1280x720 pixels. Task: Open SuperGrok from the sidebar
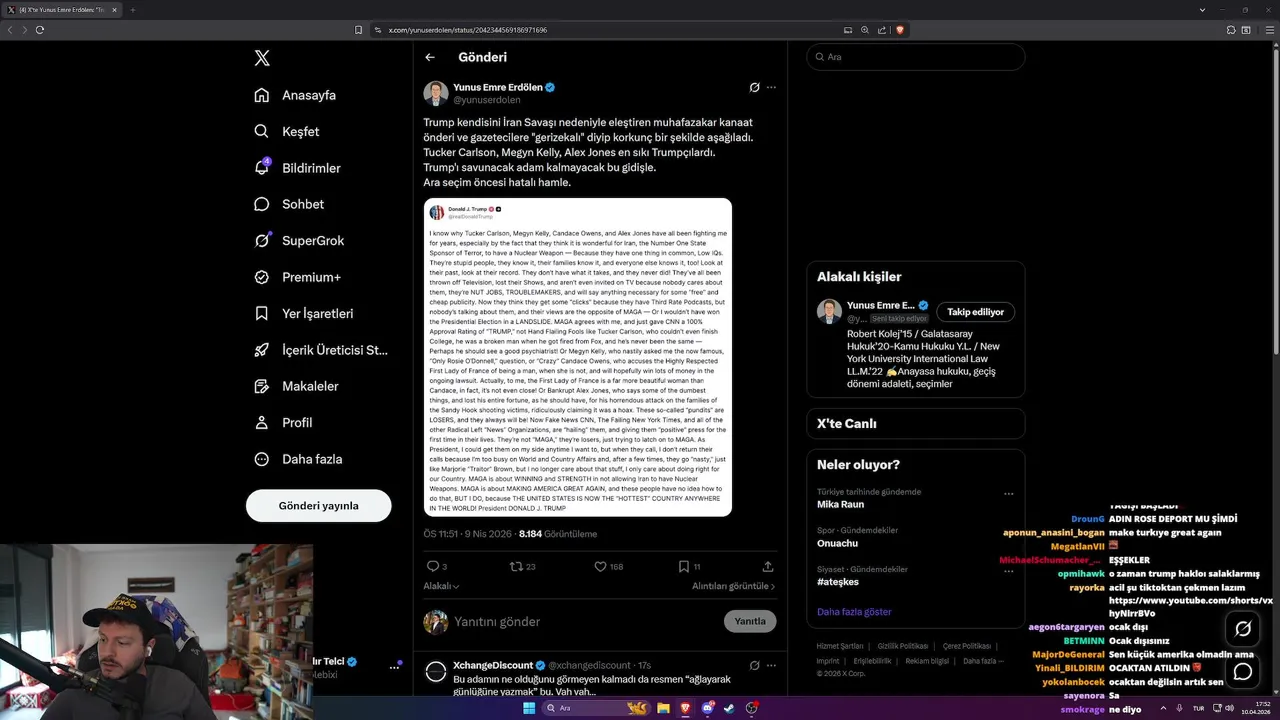(x=299, y=240)
